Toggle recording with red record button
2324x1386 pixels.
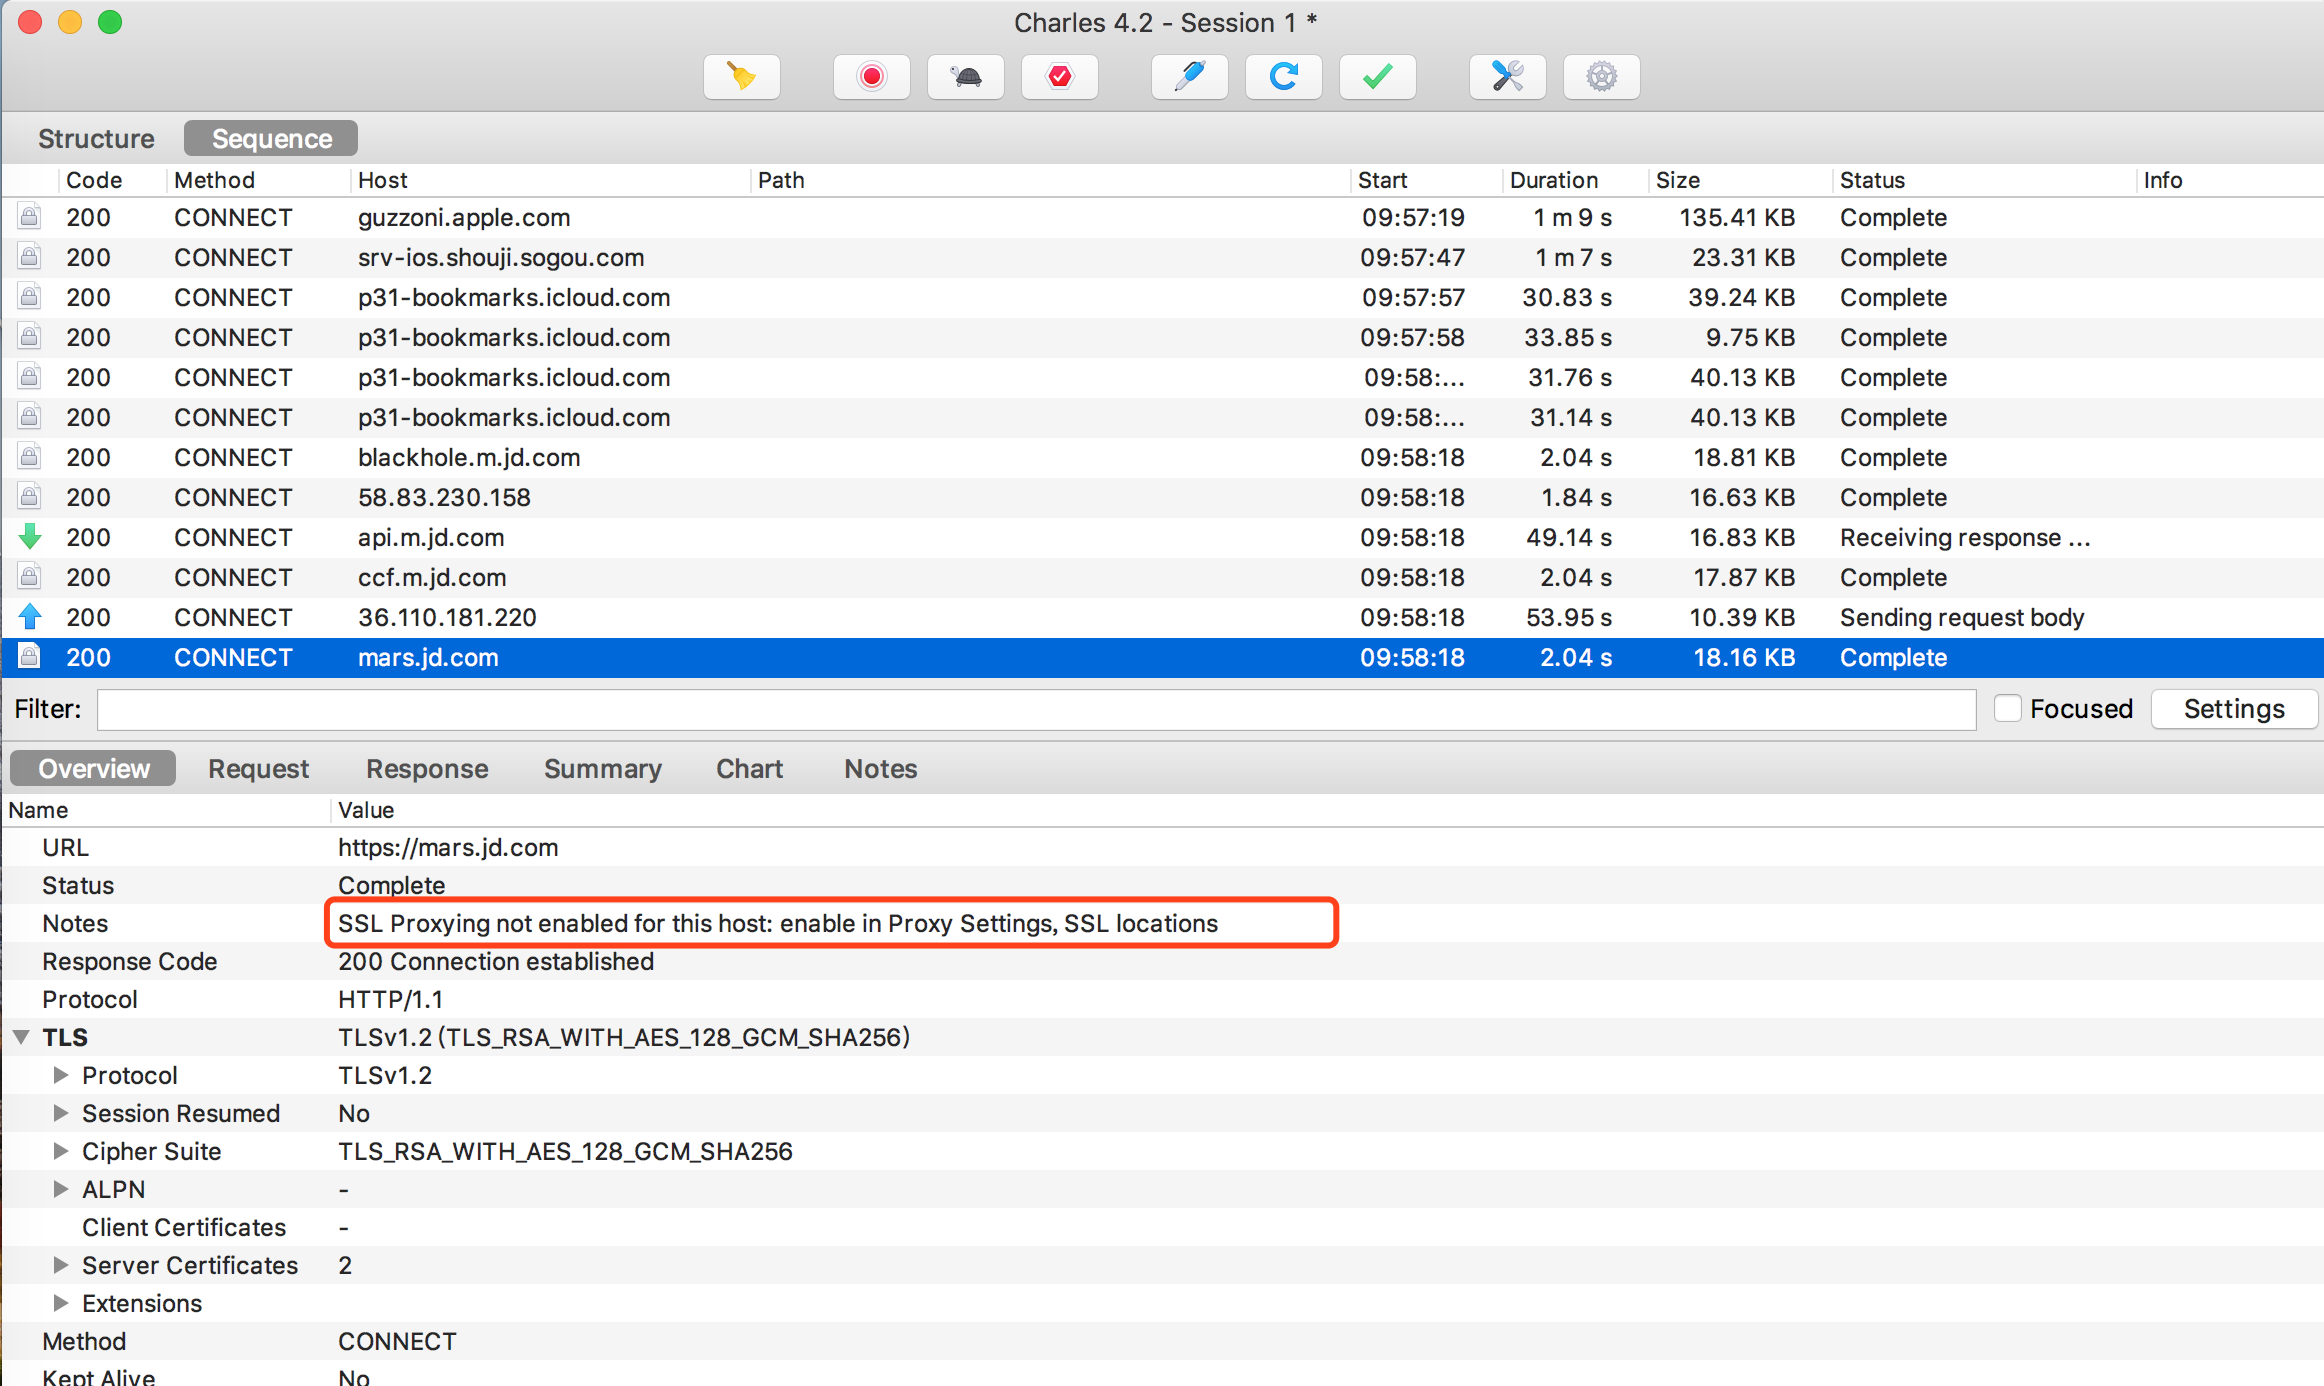pyautogui.click(x=871, y=77)
